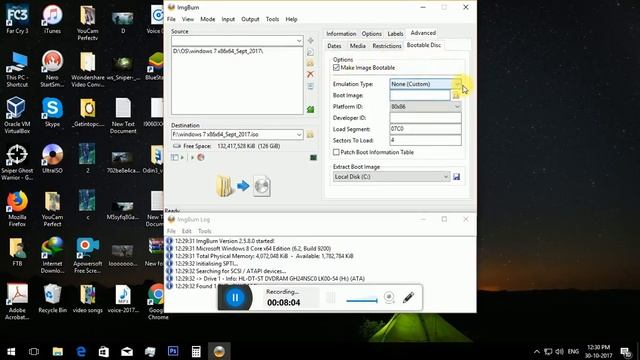This screenshot has width=640, height=360.
Task: Select the source folder path entry in list
Action: click(218, 51)
